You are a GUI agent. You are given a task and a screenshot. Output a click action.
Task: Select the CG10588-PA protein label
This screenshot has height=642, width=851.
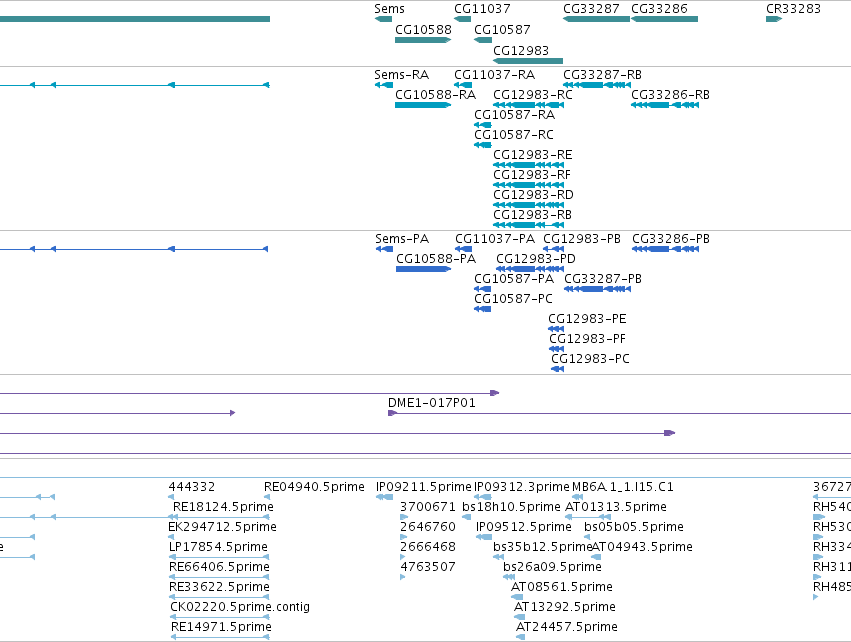(x=436, y=259)
